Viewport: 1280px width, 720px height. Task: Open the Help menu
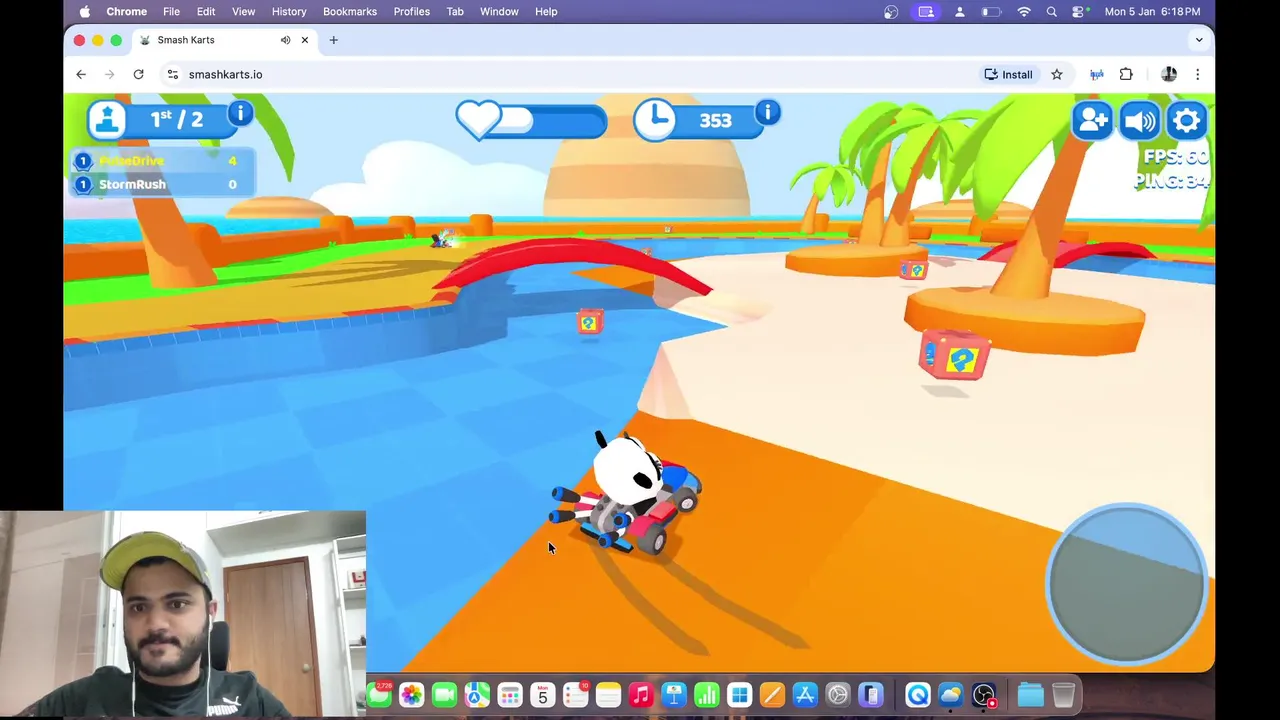click(x=546, y=11)
